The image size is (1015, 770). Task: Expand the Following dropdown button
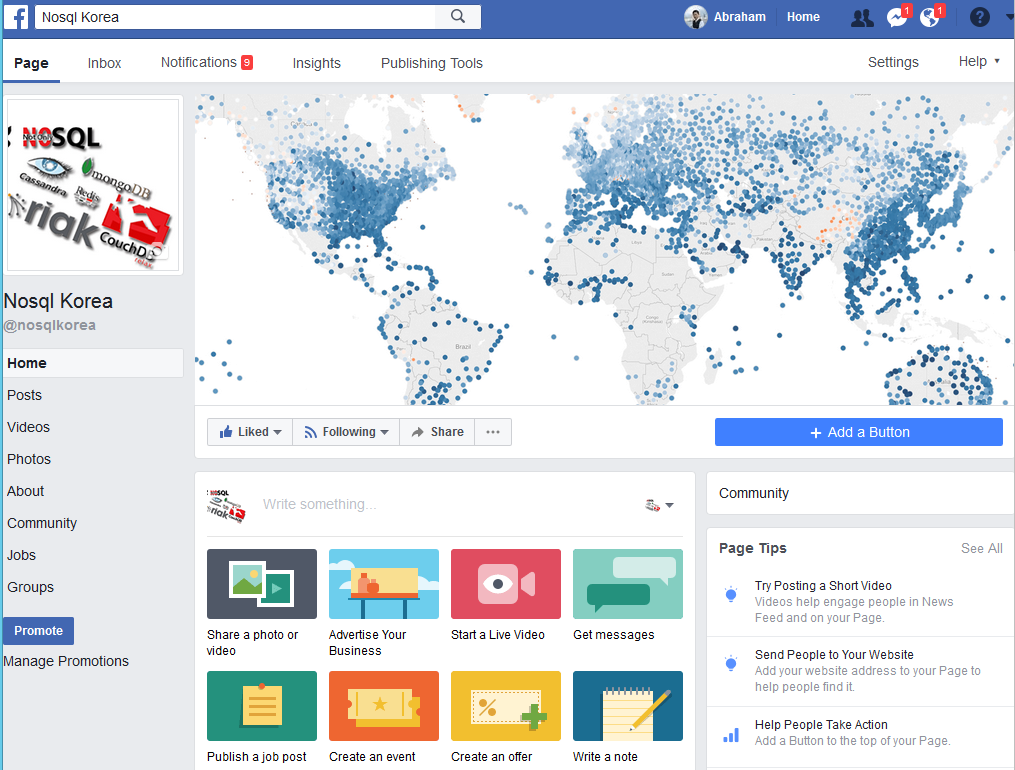(x=346, y=432)
